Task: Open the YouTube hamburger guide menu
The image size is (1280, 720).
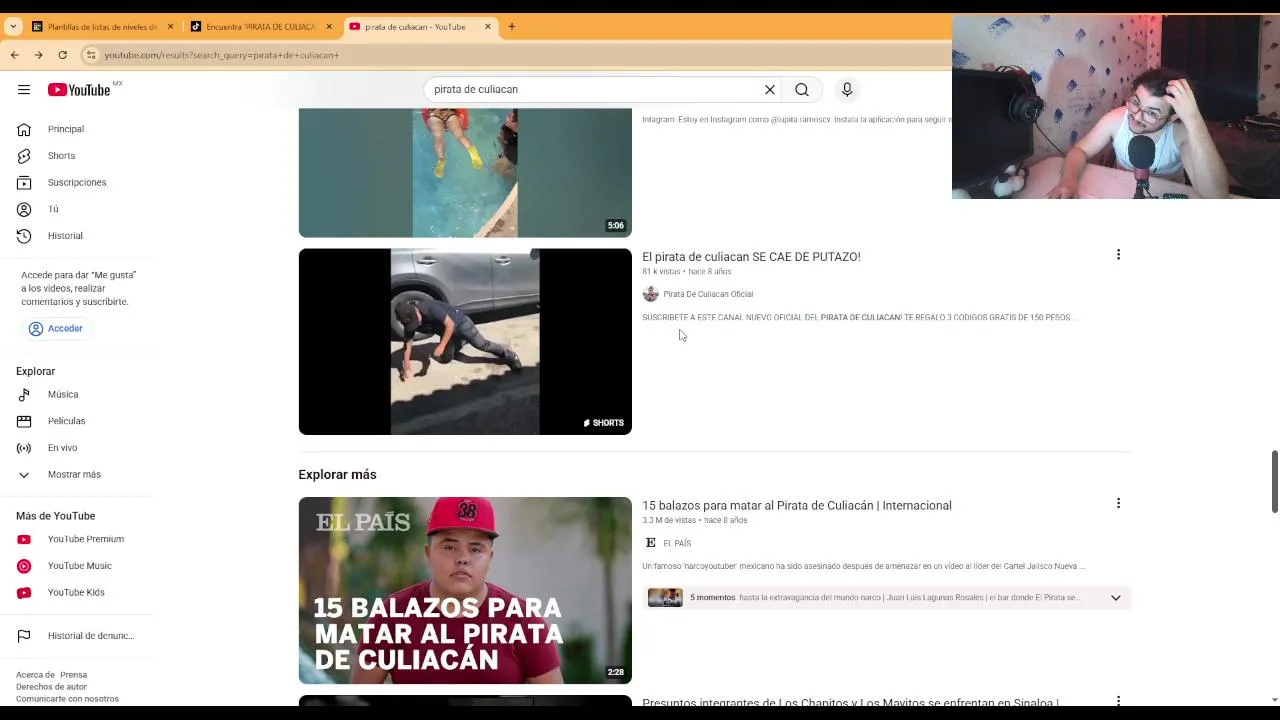Action: pyautogui.click(x=24, y=90)
